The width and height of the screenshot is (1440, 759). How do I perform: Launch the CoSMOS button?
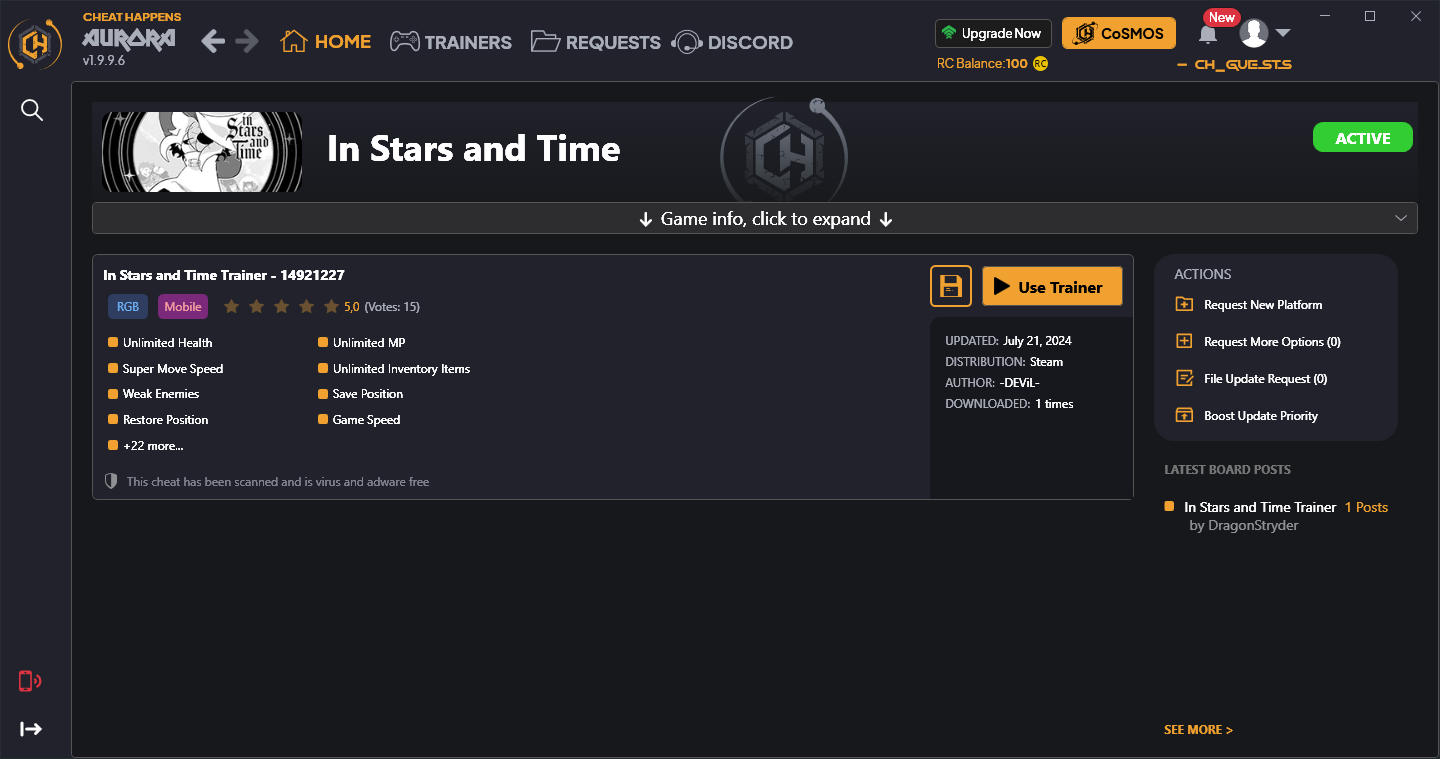[x=1119, y=33]
